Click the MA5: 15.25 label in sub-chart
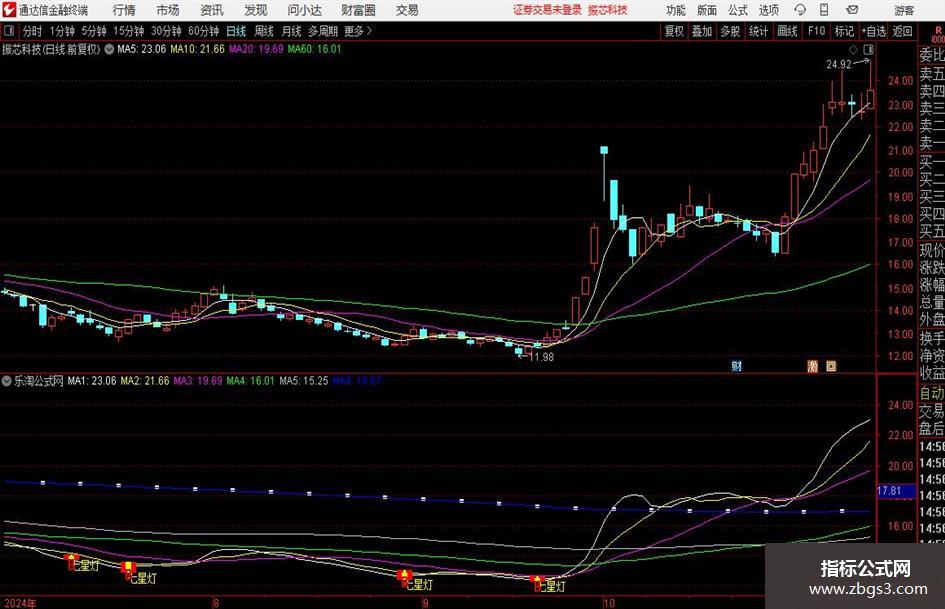 click(x=304, y=381)
